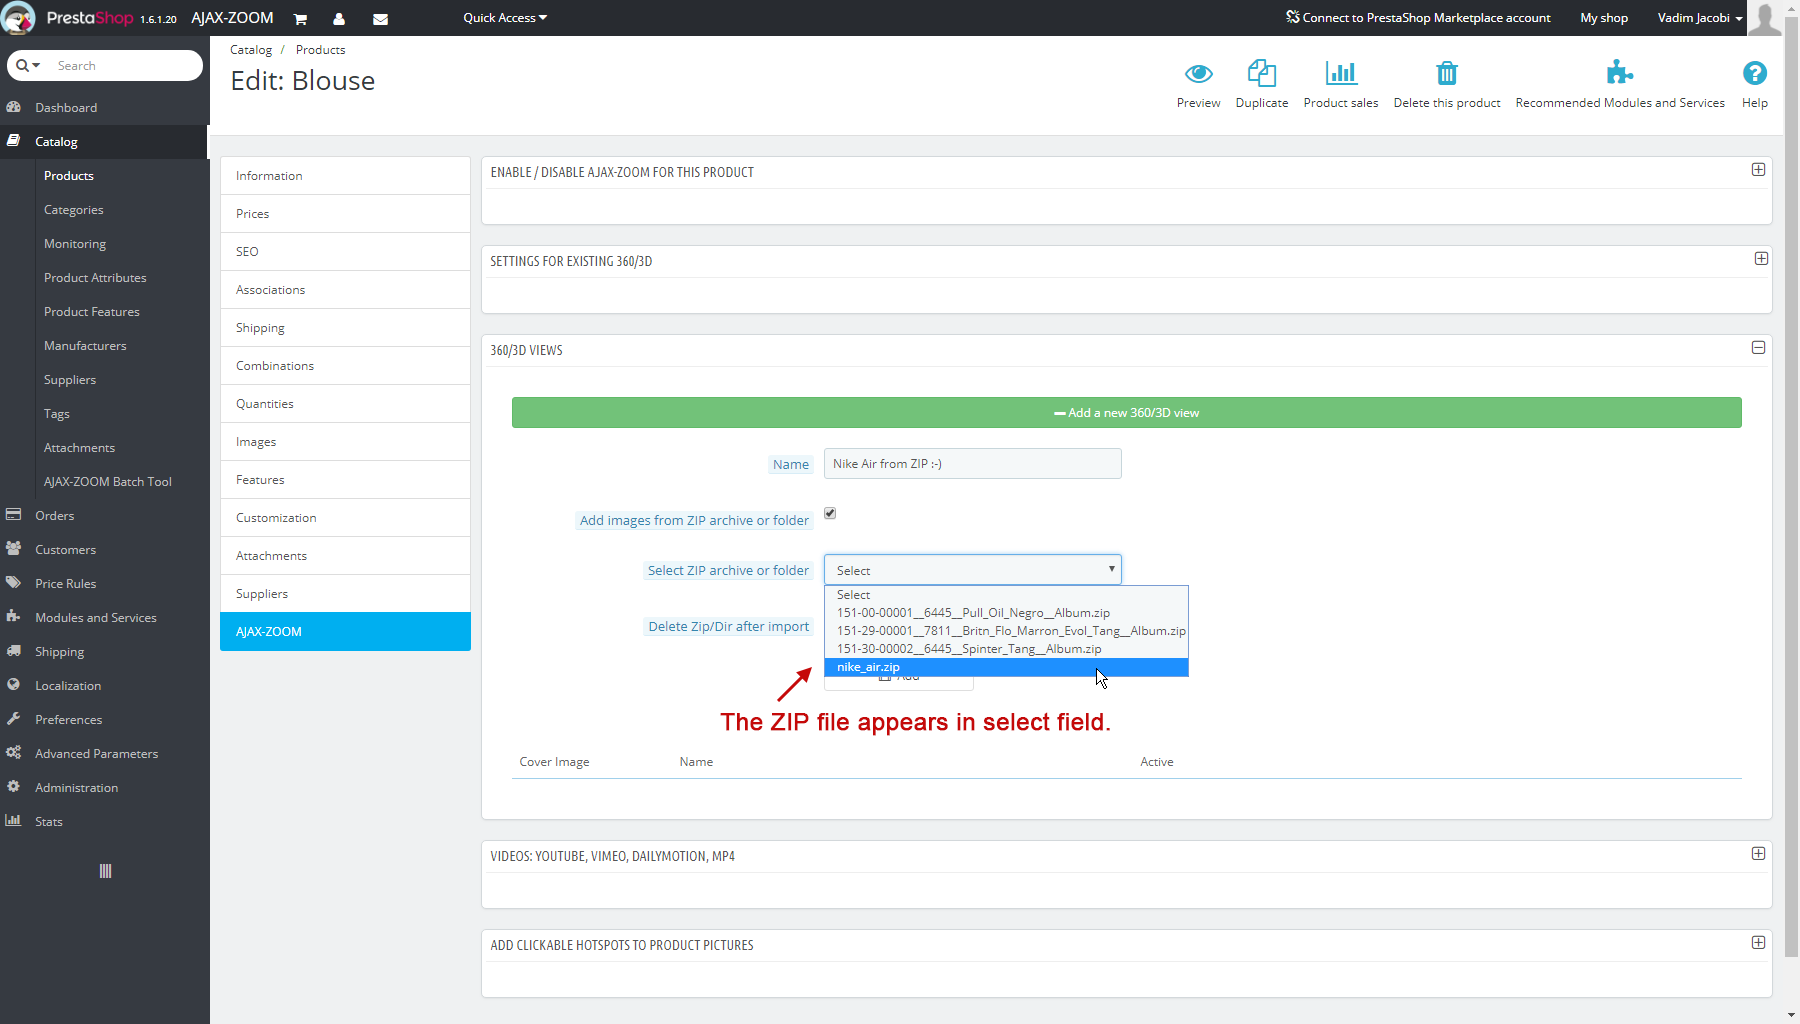Viewport: 1800px width, 1024px height.
Task: Click the Dashboard icon in sidebar
Action: point(14,107)
